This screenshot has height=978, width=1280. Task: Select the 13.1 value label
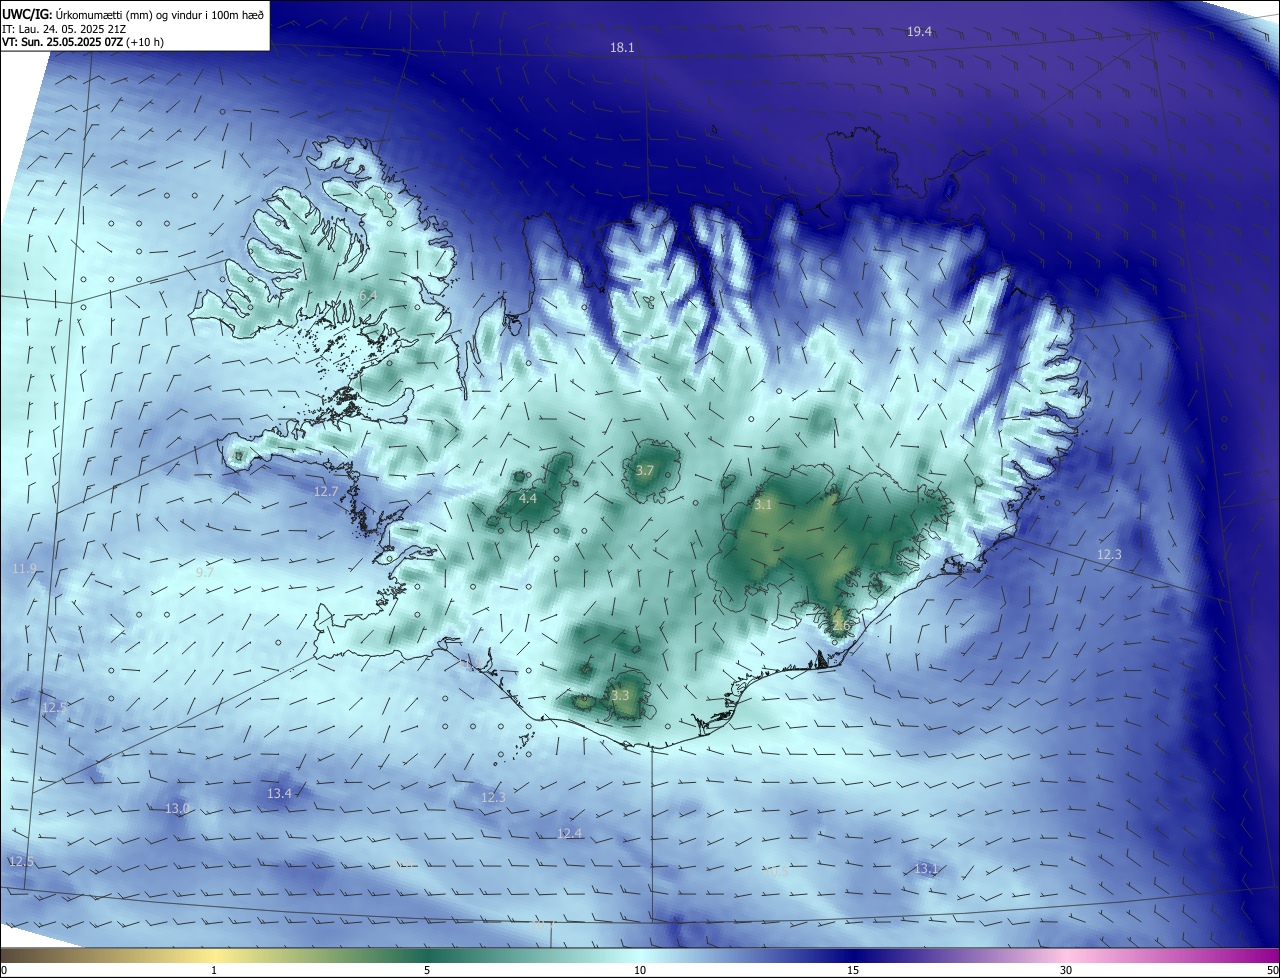pos(926,868)
